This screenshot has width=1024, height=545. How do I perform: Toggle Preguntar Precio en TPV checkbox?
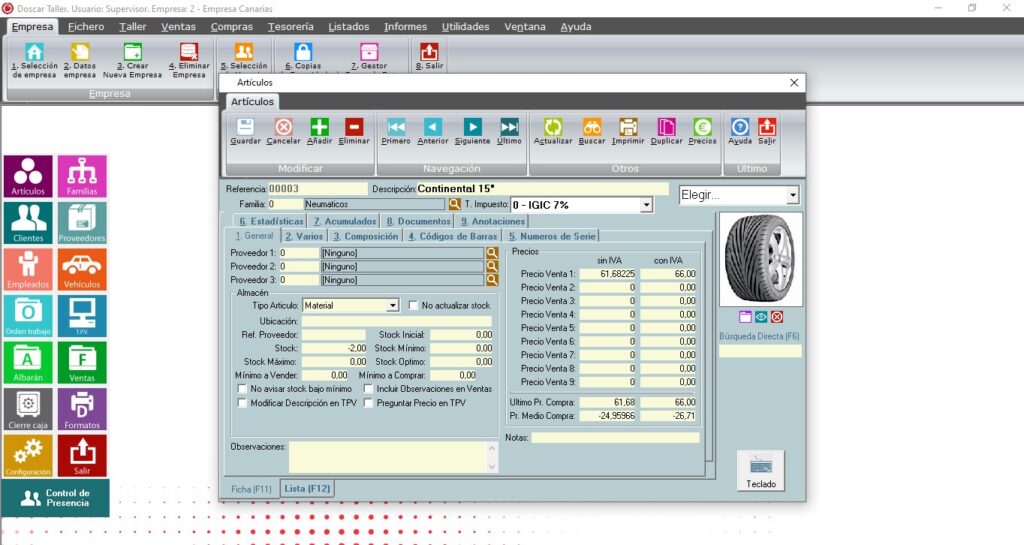point(369,403)
